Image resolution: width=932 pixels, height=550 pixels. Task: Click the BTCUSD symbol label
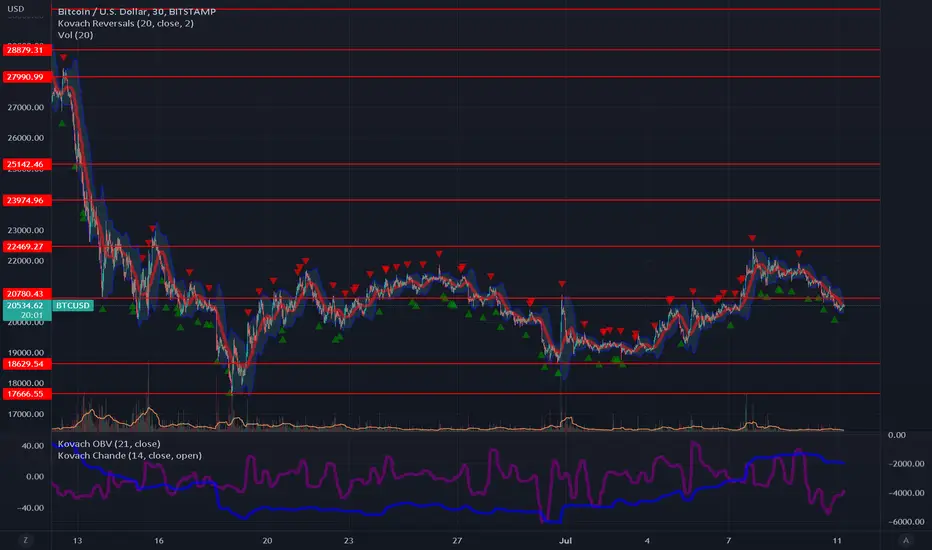[x=73, y=306]
